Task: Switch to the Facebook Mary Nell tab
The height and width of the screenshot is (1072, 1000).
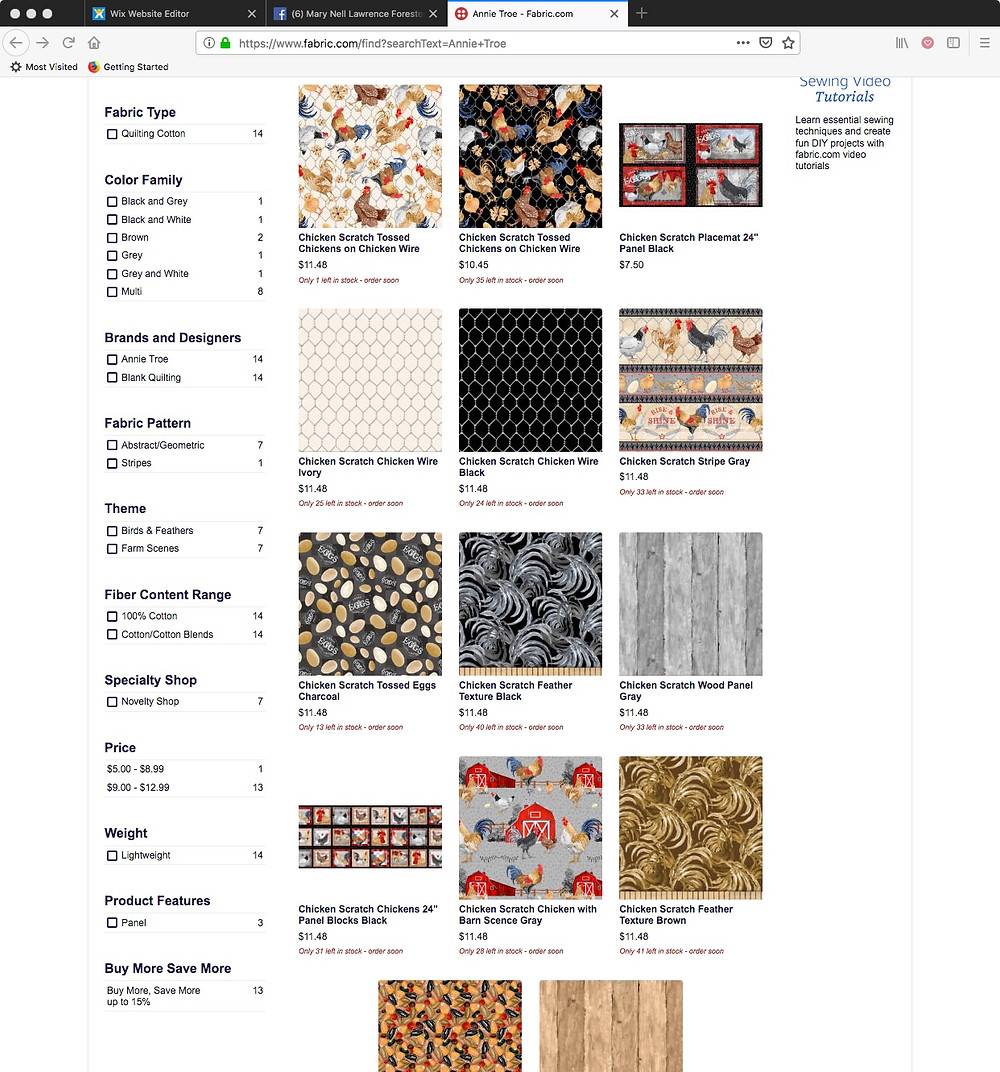Action: 356,14
